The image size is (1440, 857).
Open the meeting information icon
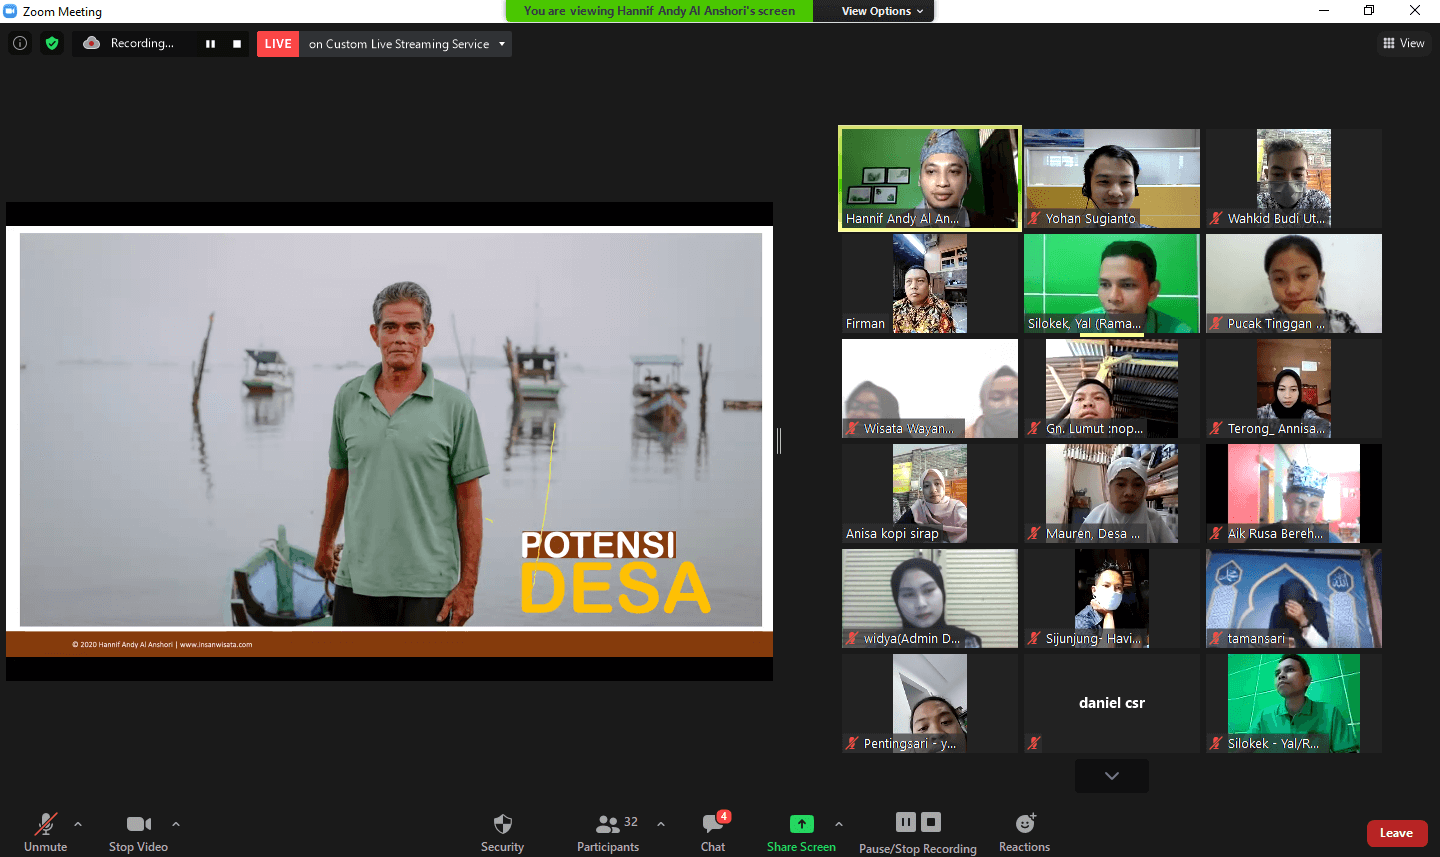[19, 43]
